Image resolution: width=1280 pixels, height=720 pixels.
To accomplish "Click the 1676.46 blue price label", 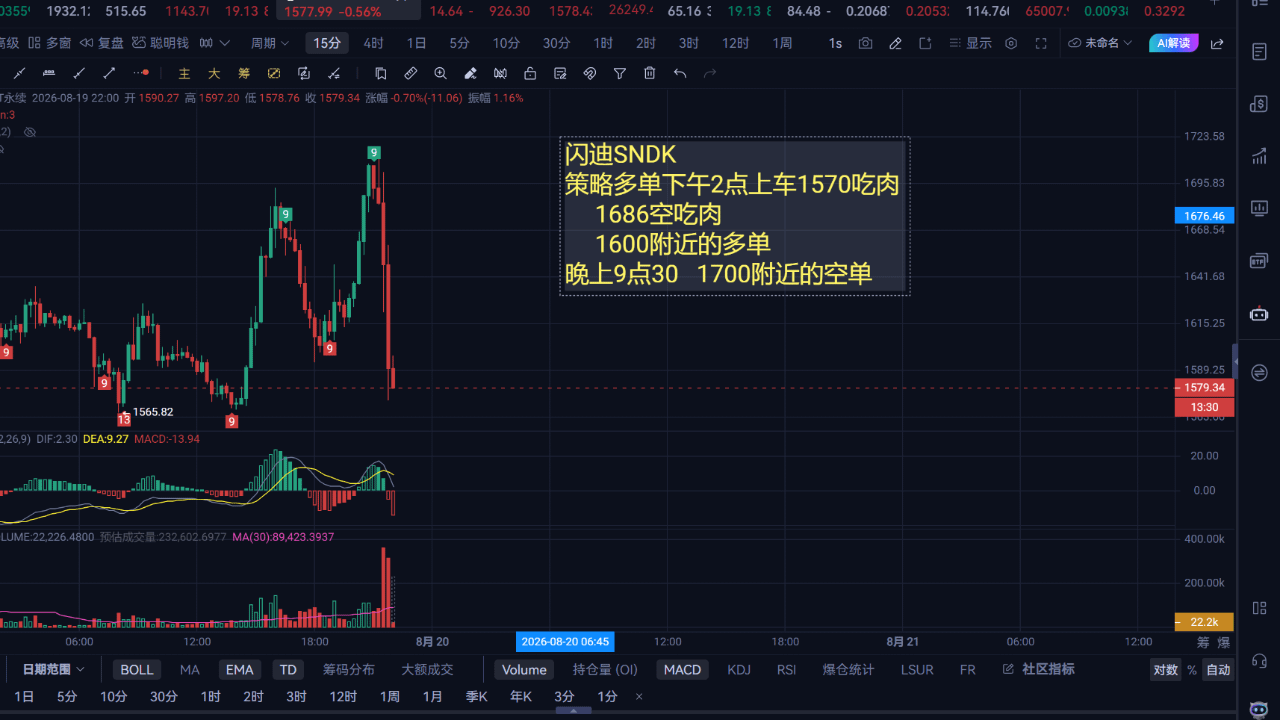I will point(1204,216).
